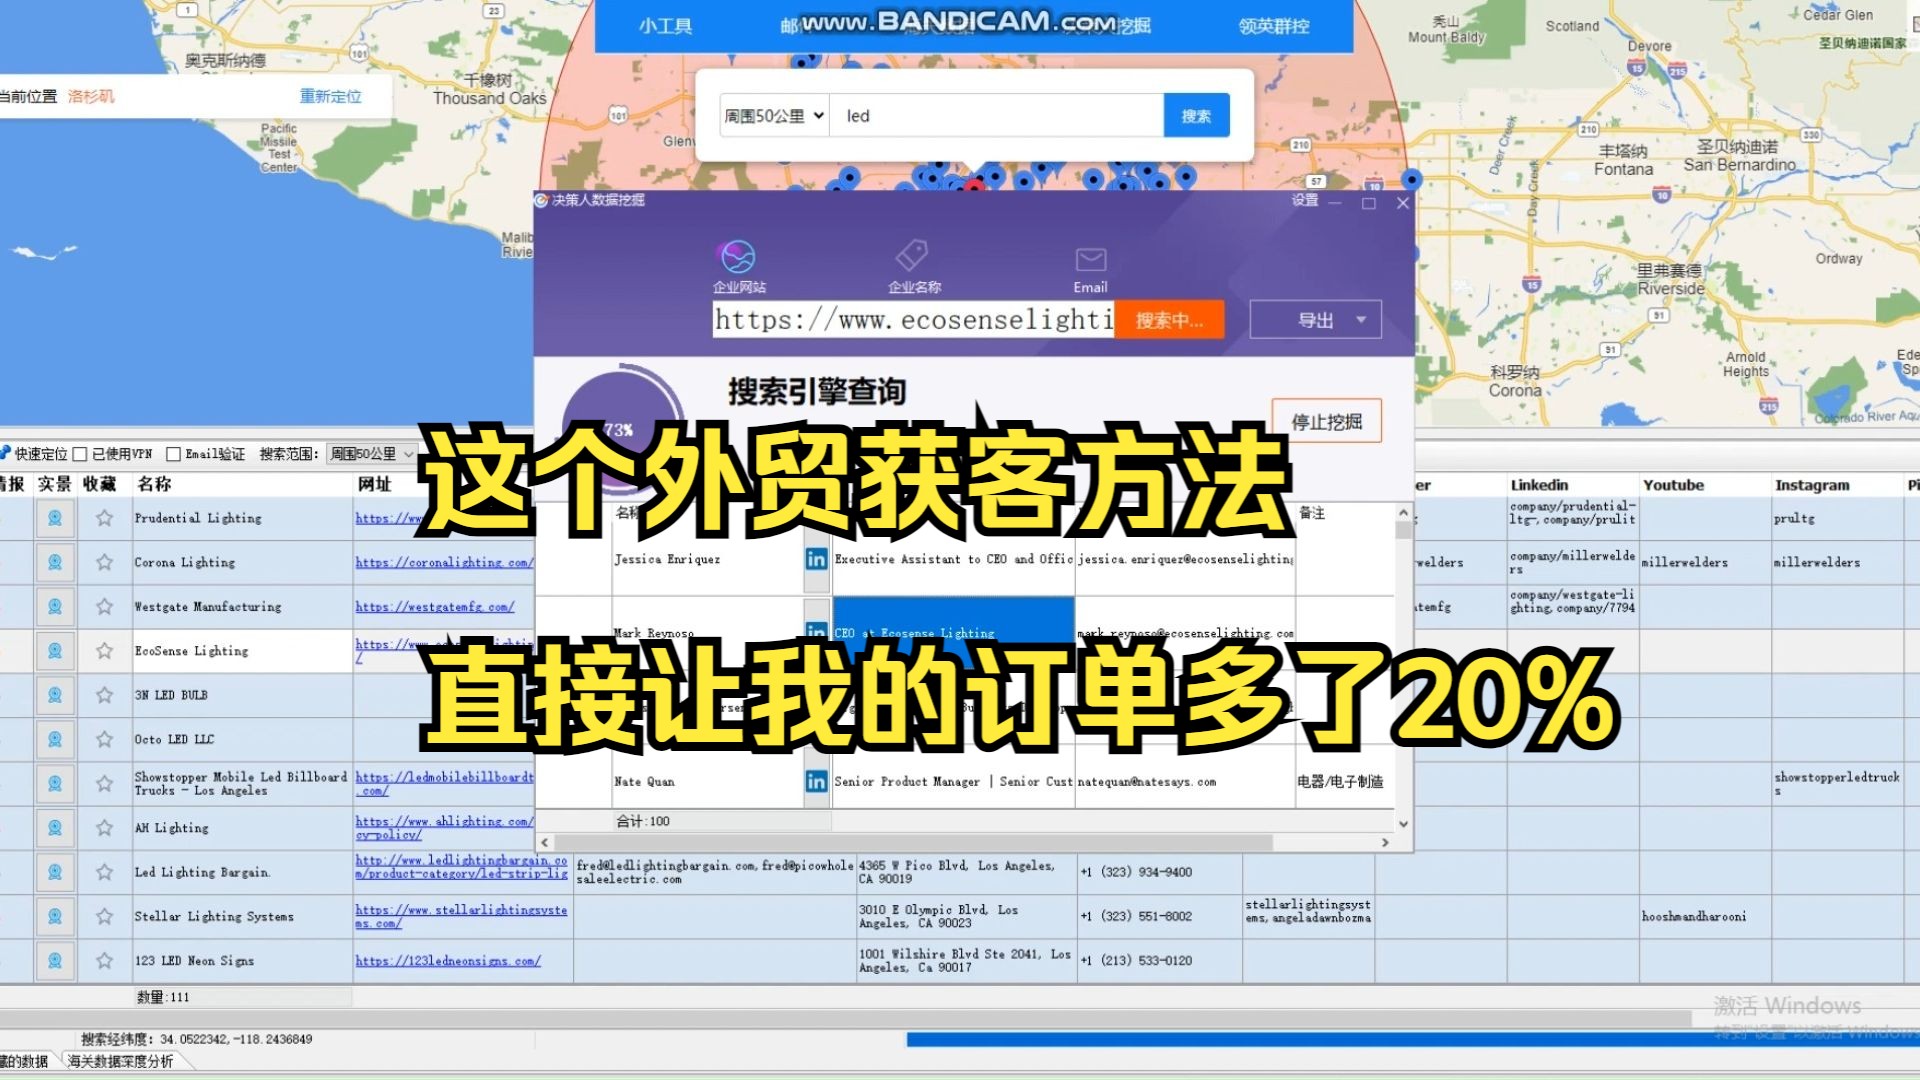
Task: Click LinkedIn icon for Jessica Enriquez
Action: pos(816,559)
